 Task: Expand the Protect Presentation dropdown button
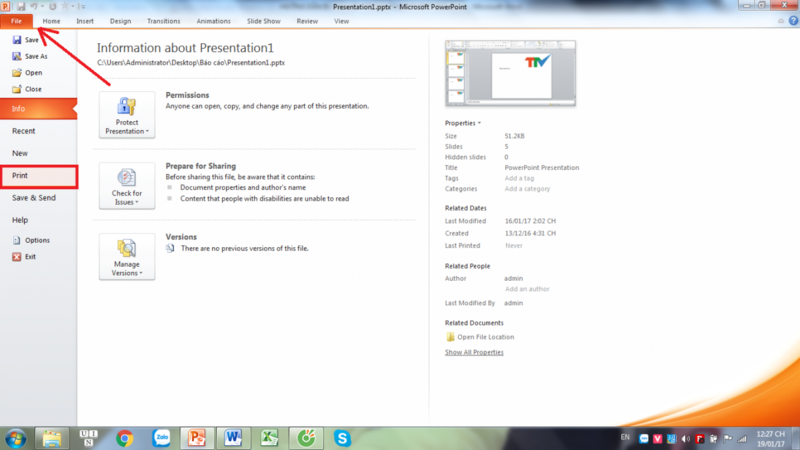coord(127,115)
